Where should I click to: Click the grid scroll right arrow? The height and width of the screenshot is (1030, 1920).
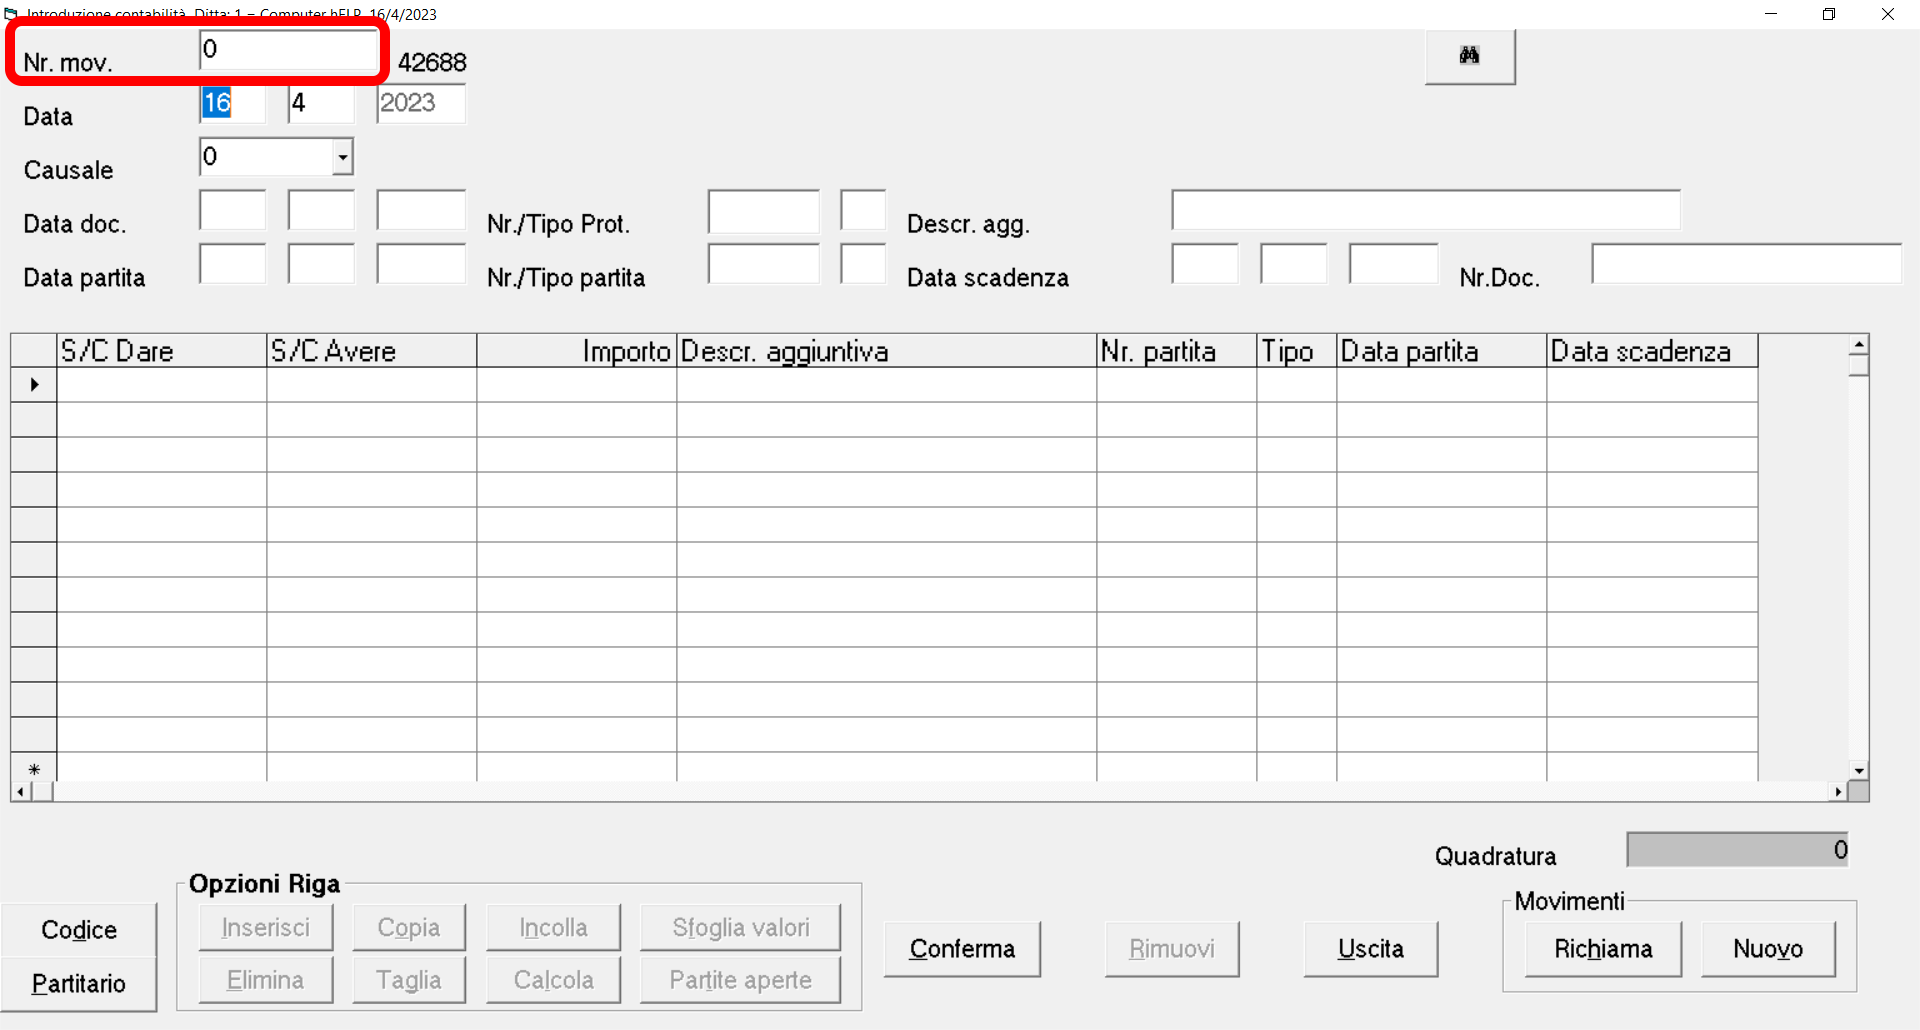[1838, 792]
